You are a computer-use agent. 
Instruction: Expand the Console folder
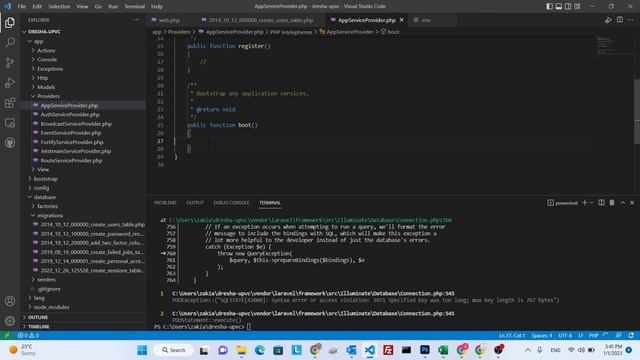pos(46,60)
